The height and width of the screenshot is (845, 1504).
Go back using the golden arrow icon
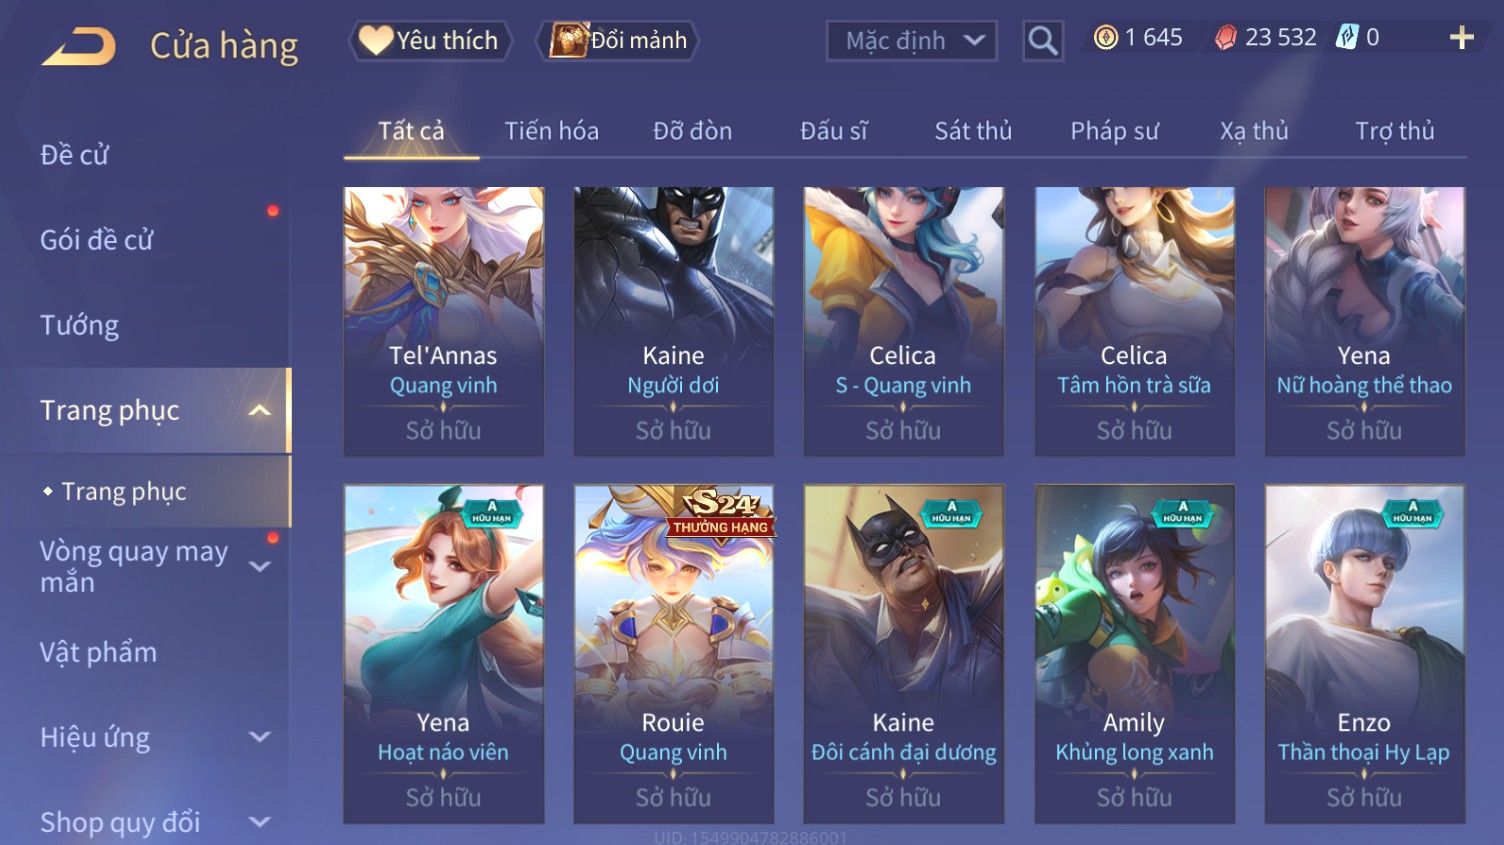pos(79,47)
